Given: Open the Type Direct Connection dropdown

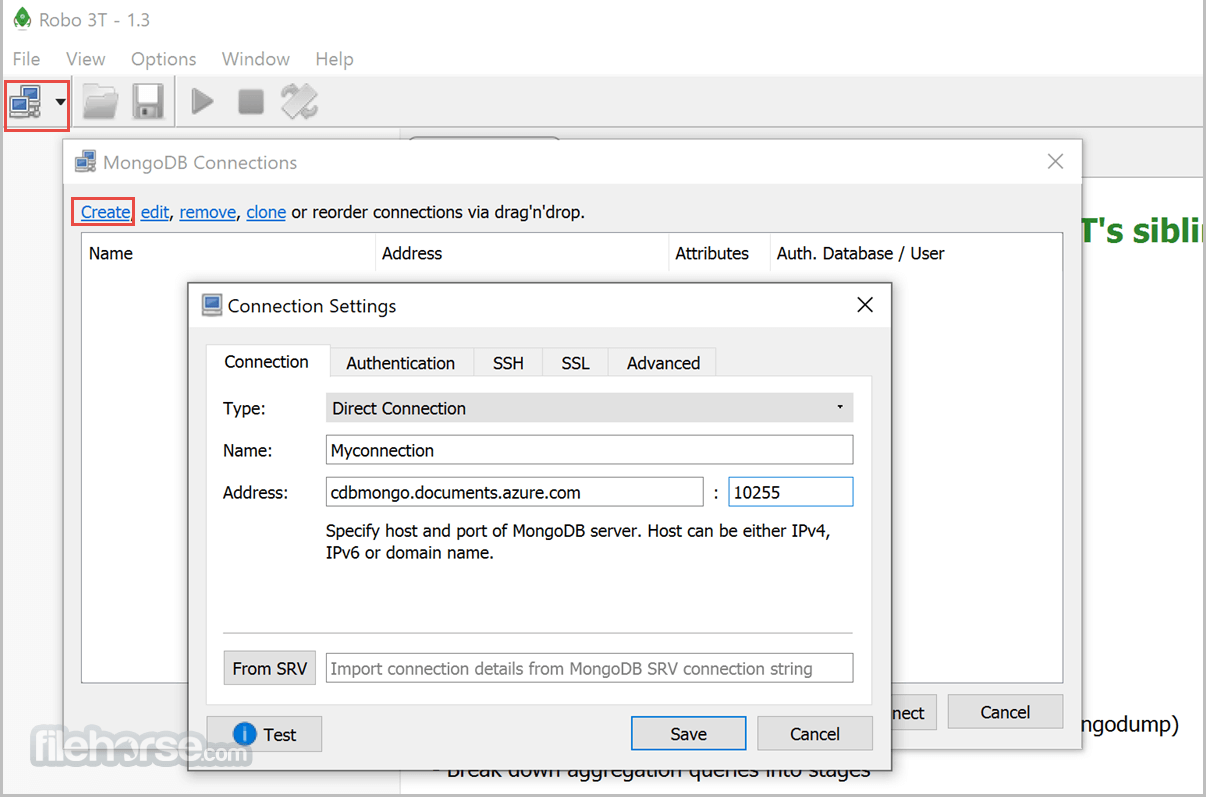Looking at the screenshot, I should click(x=590, y=408).
